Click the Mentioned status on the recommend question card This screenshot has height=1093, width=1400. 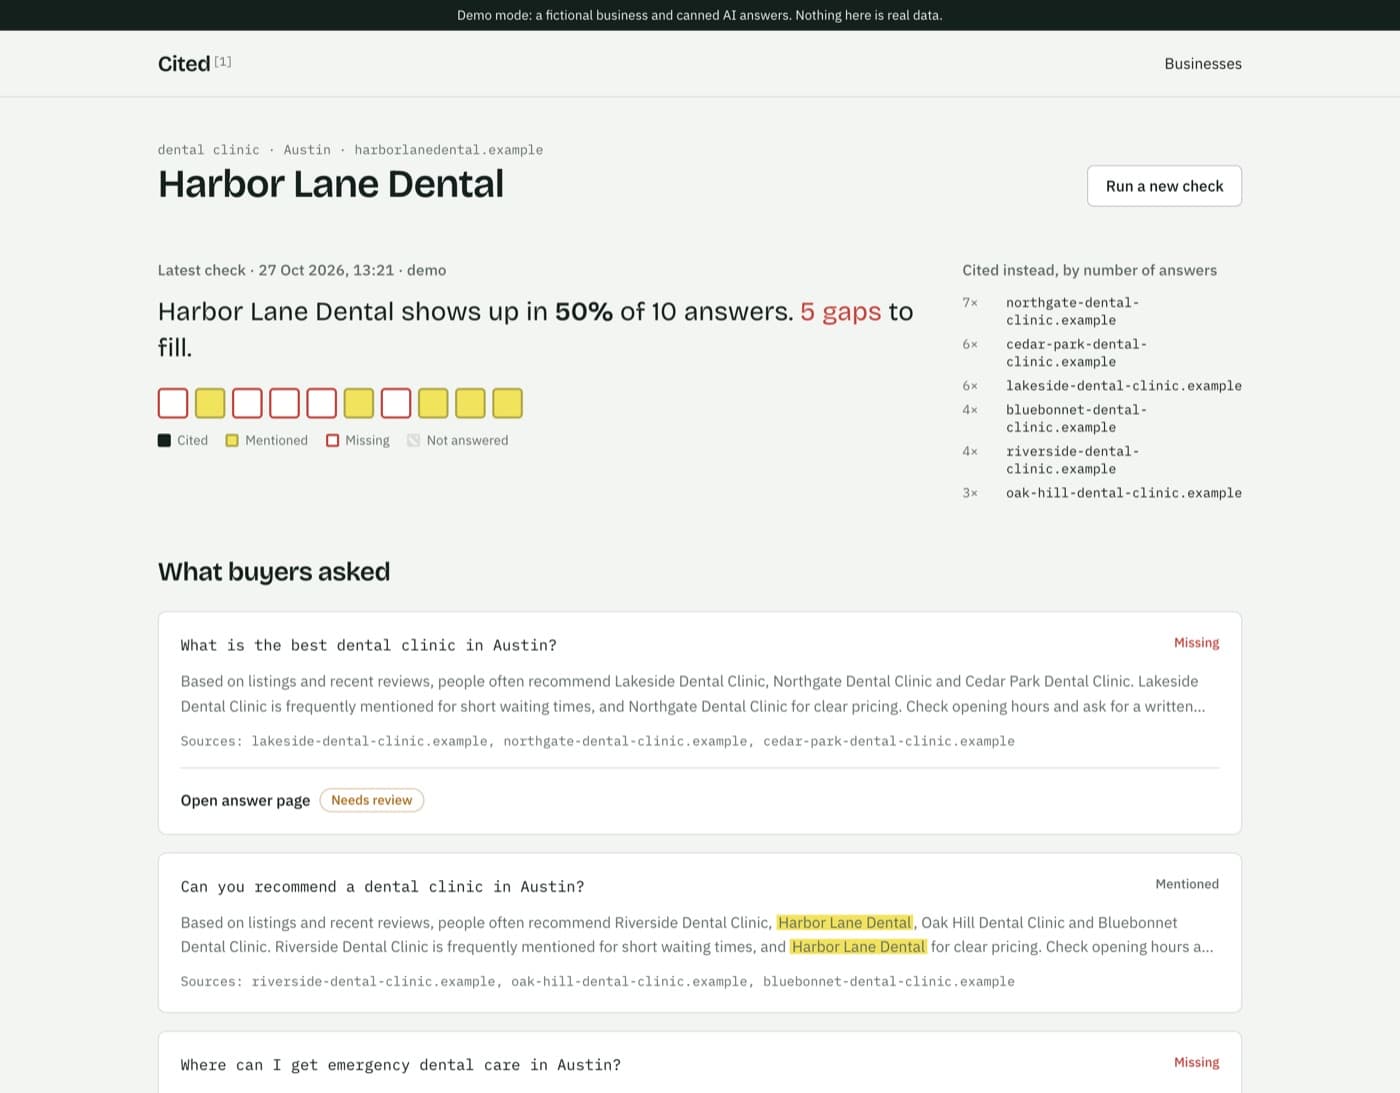(1187, 884)
